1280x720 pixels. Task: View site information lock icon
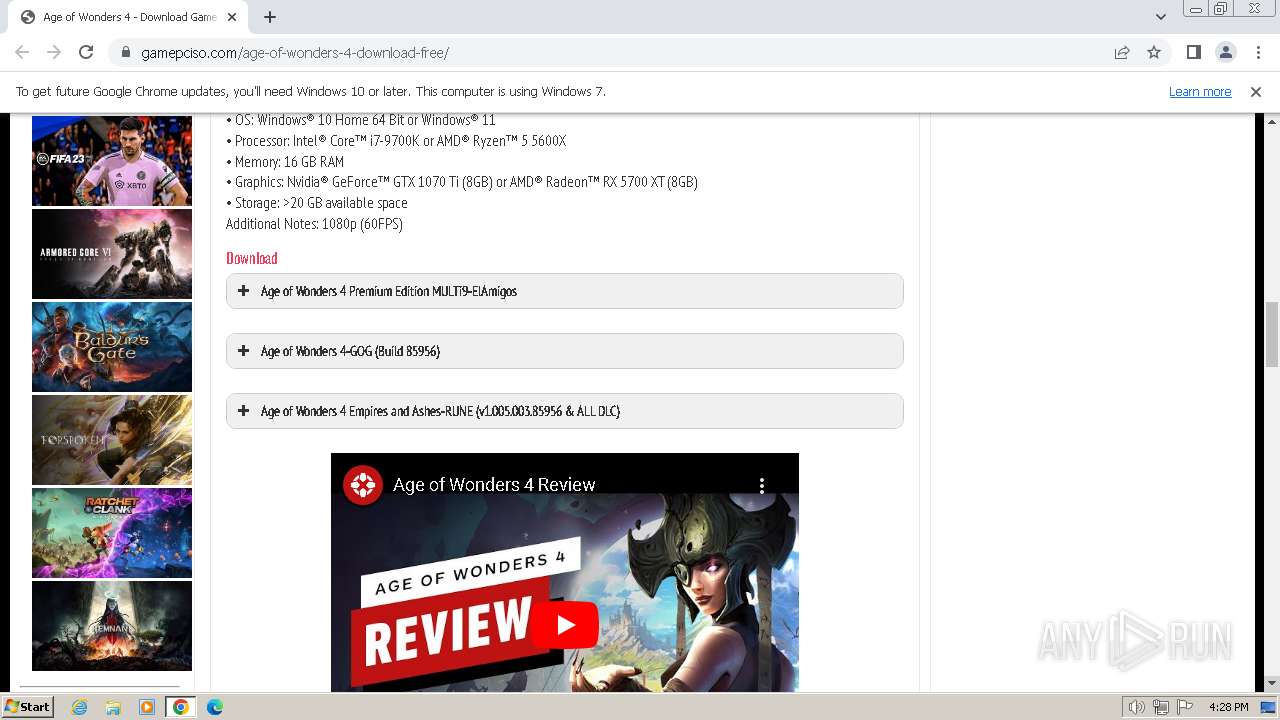tap(126, 52)
